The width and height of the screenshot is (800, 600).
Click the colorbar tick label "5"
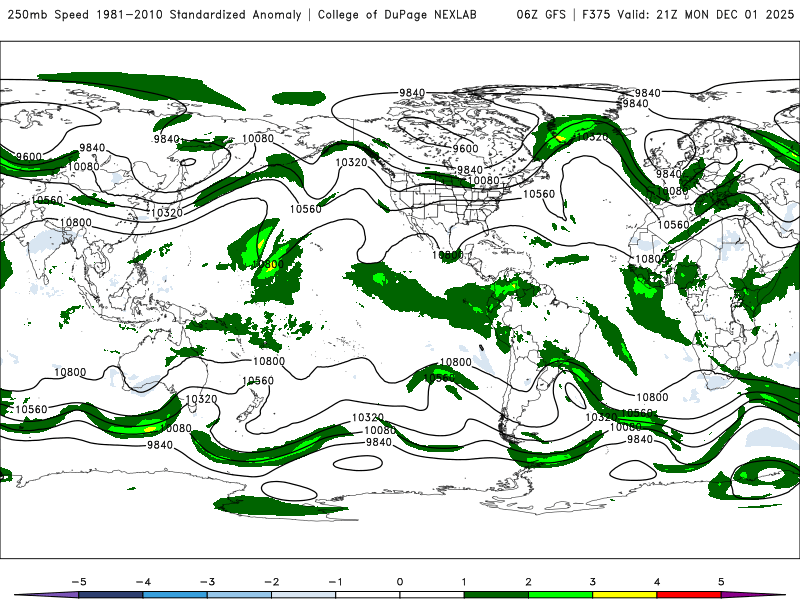[721, 582]
